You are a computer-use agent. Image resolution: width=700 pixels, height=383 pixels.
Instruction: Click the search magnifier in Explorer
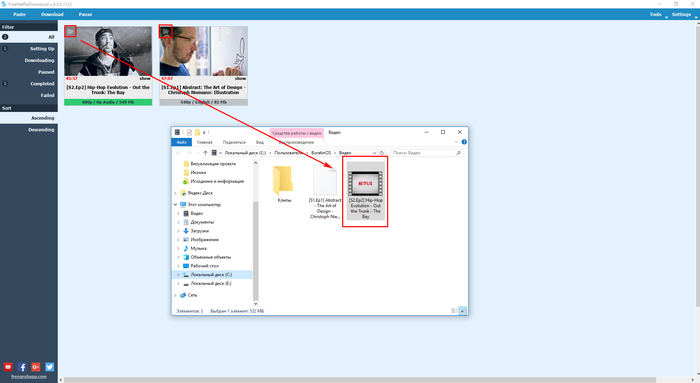[458, 153]
